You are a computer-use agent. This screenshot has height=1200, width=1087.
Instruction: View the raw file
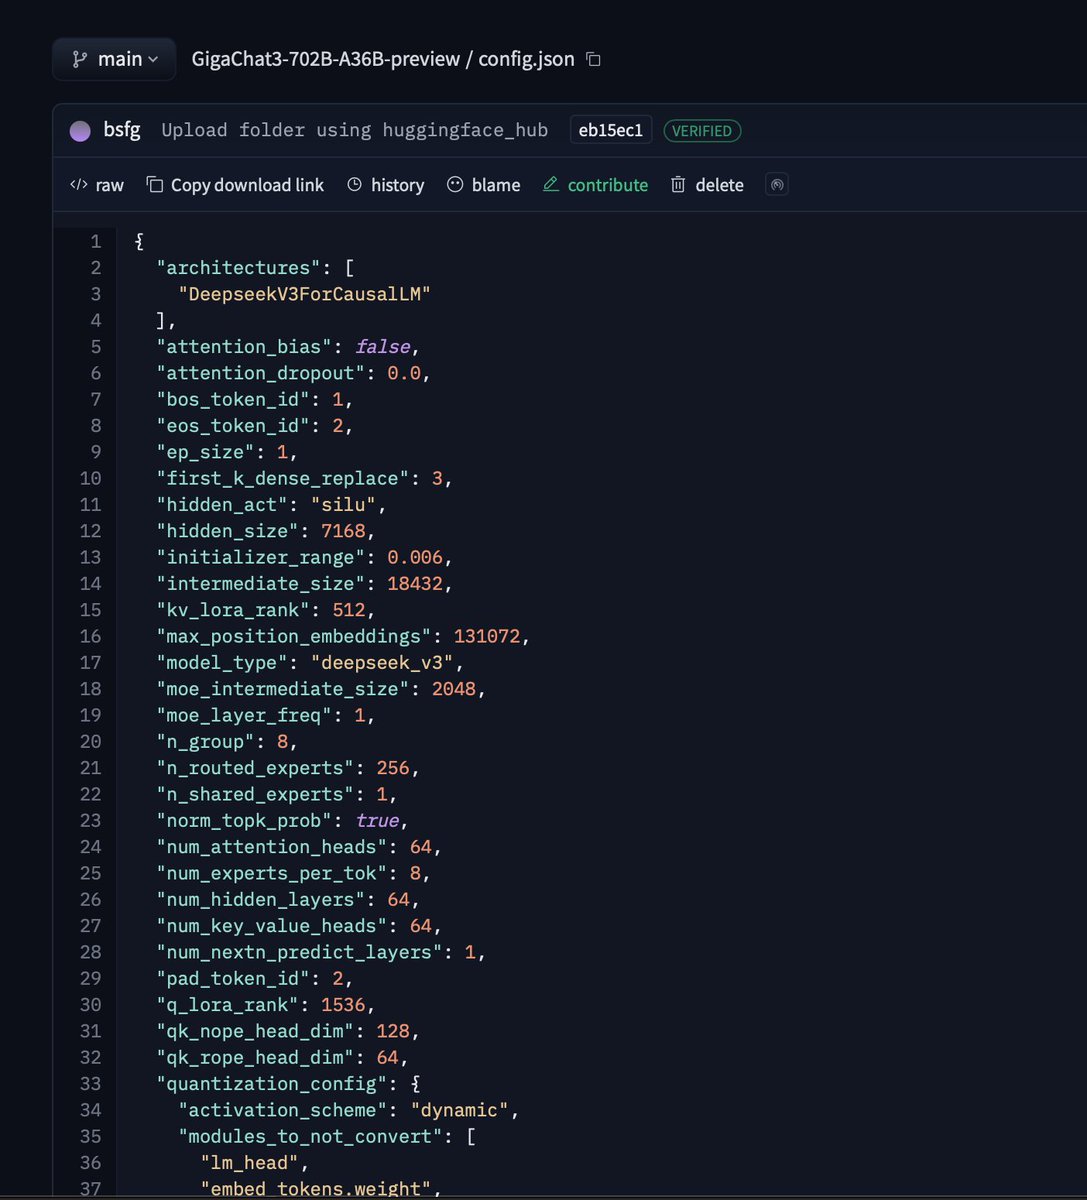[x=97, y=185]
